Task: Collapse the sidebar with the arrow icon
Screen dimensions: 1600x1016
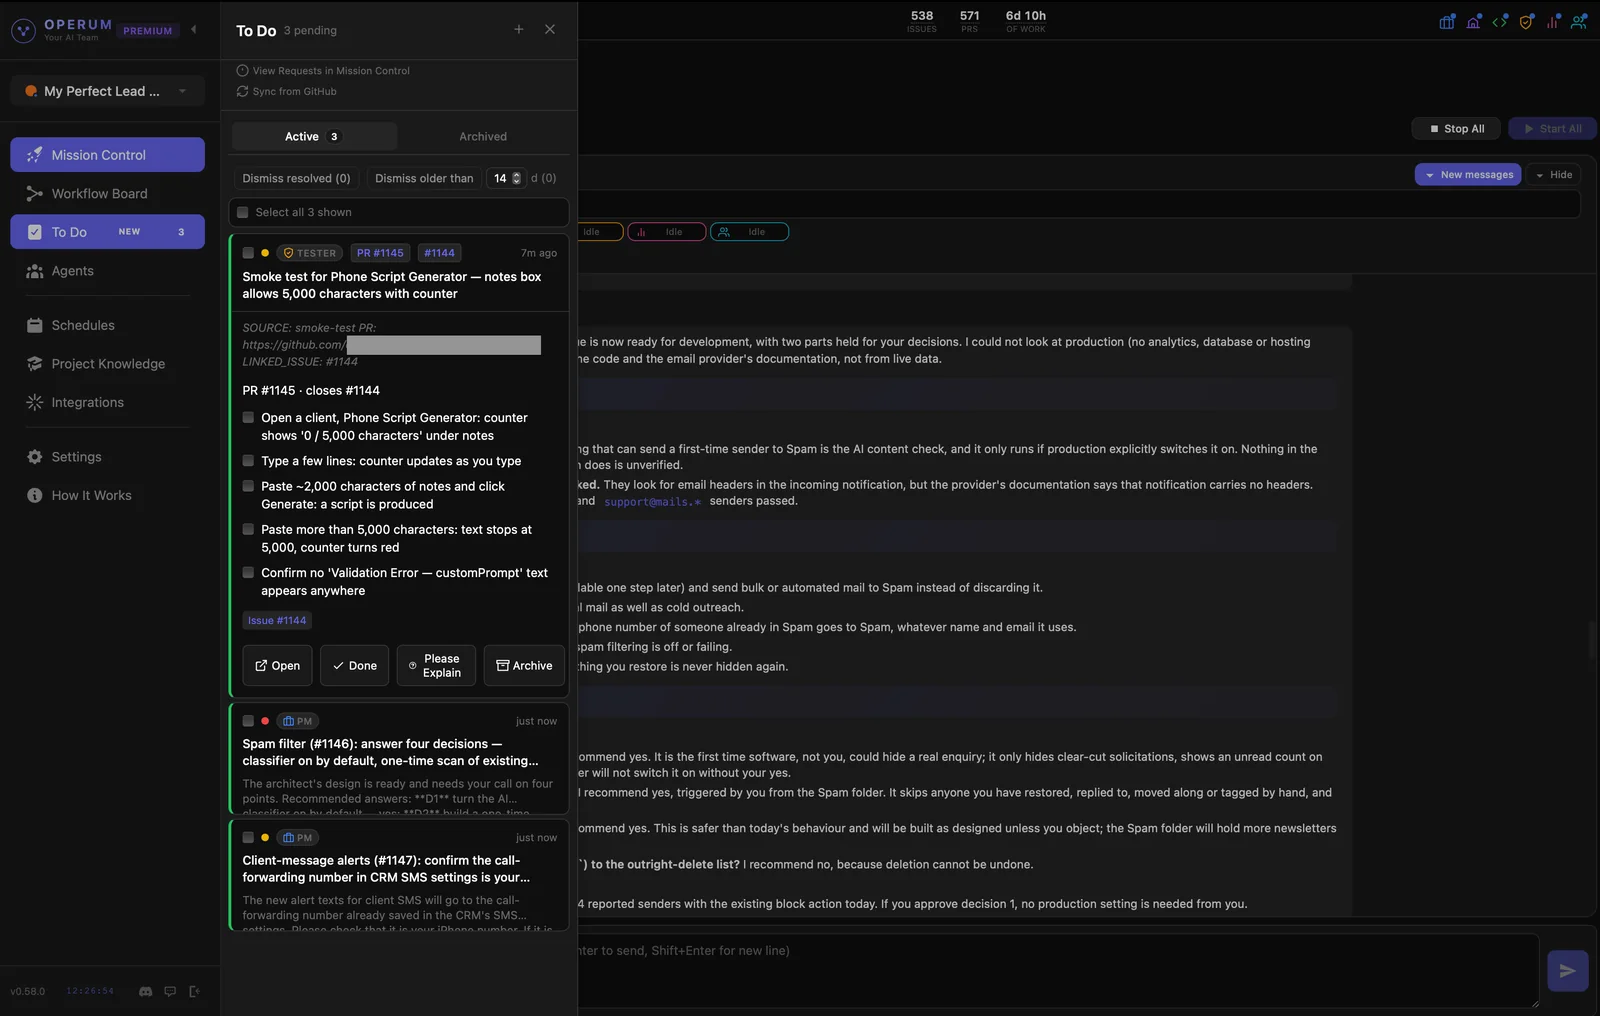Action: click(x=194, y=30)
